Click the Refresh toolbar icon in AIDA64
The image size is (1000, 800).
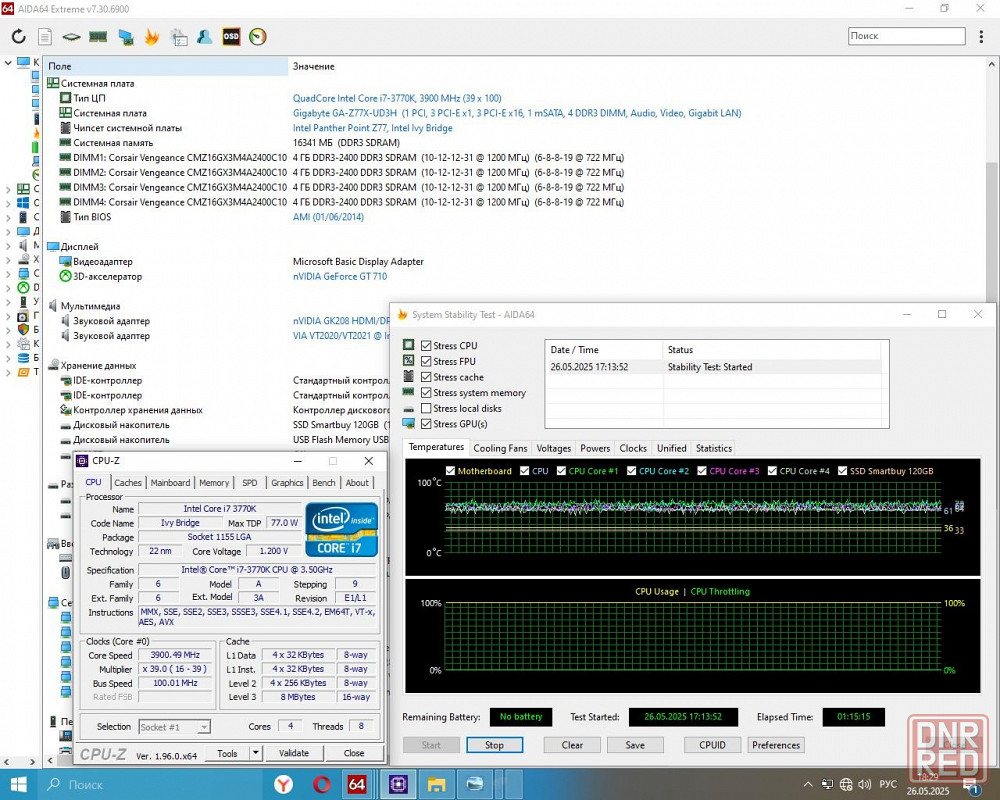coord(18,36)
